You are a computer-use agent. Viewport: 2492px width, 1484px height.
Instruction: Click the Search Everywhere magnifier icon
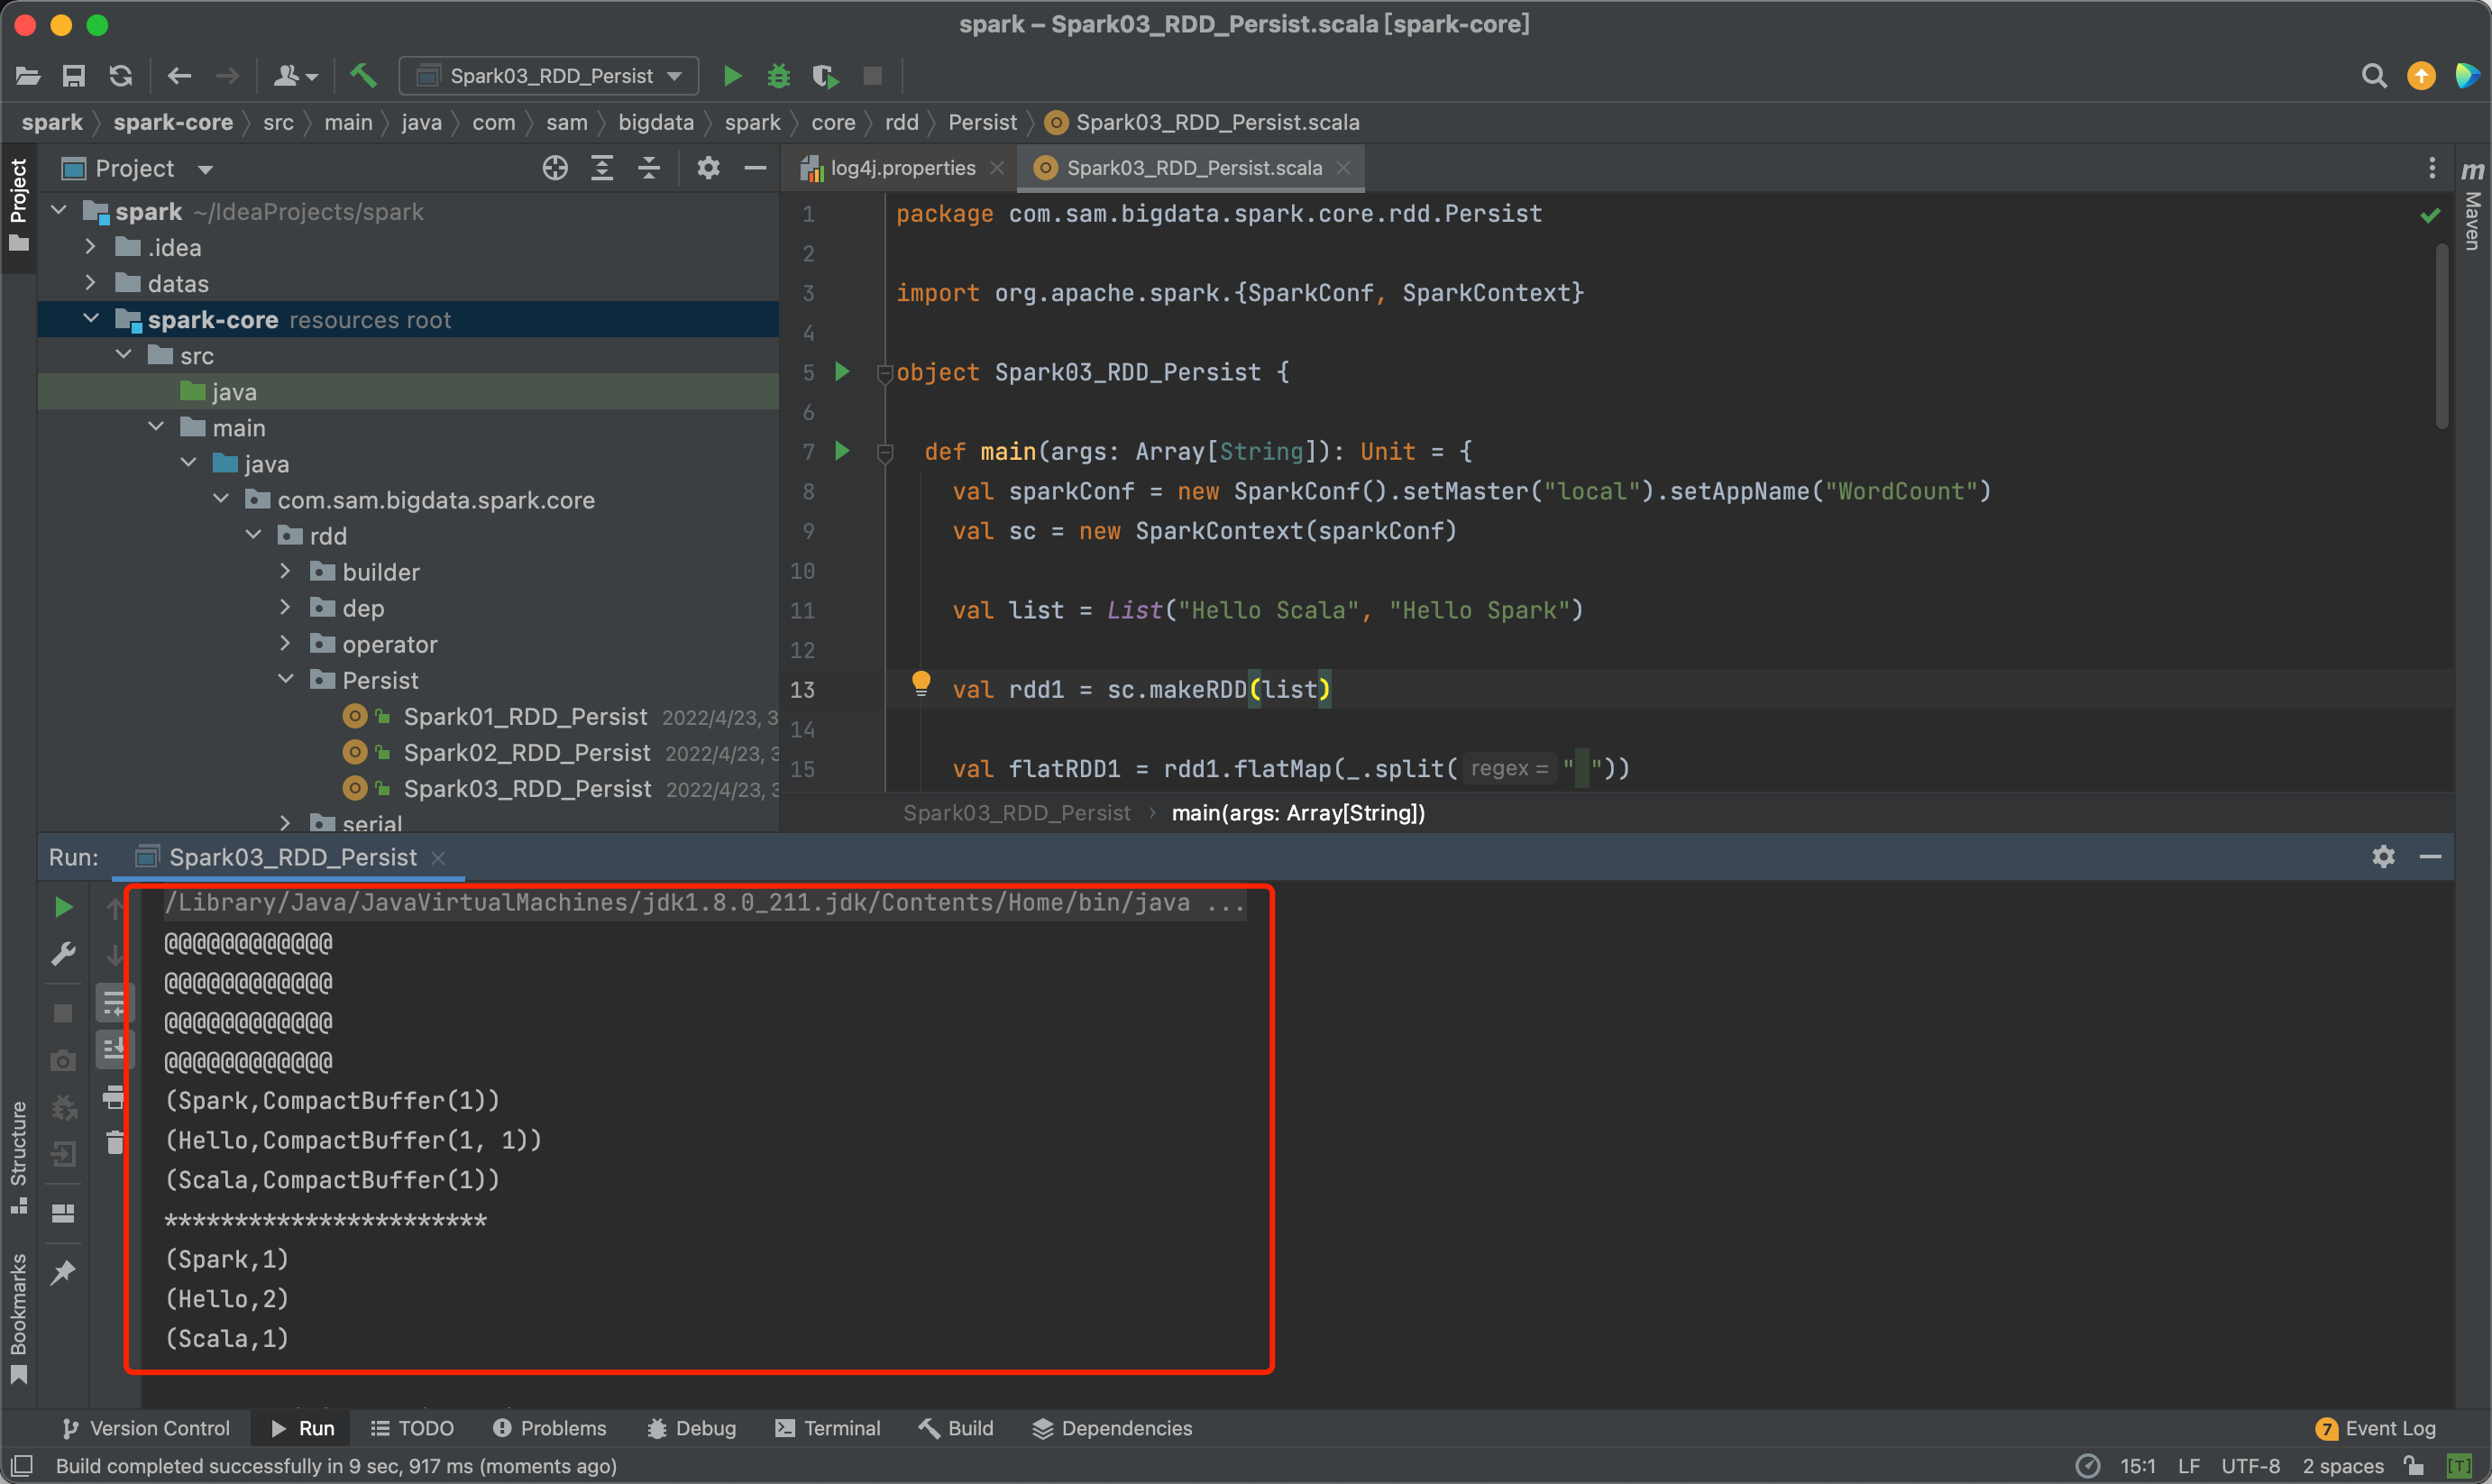(x=2373, y=76)
